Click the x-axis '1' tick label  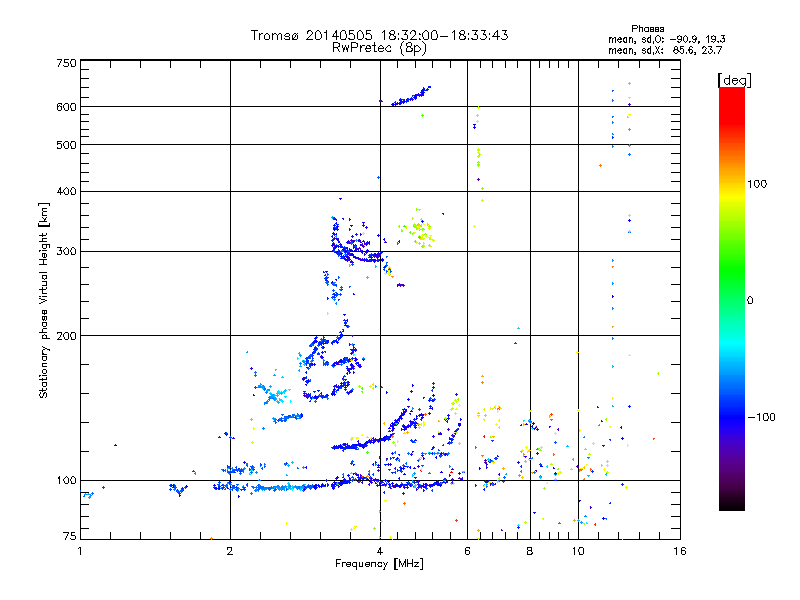tap(80, 551)
